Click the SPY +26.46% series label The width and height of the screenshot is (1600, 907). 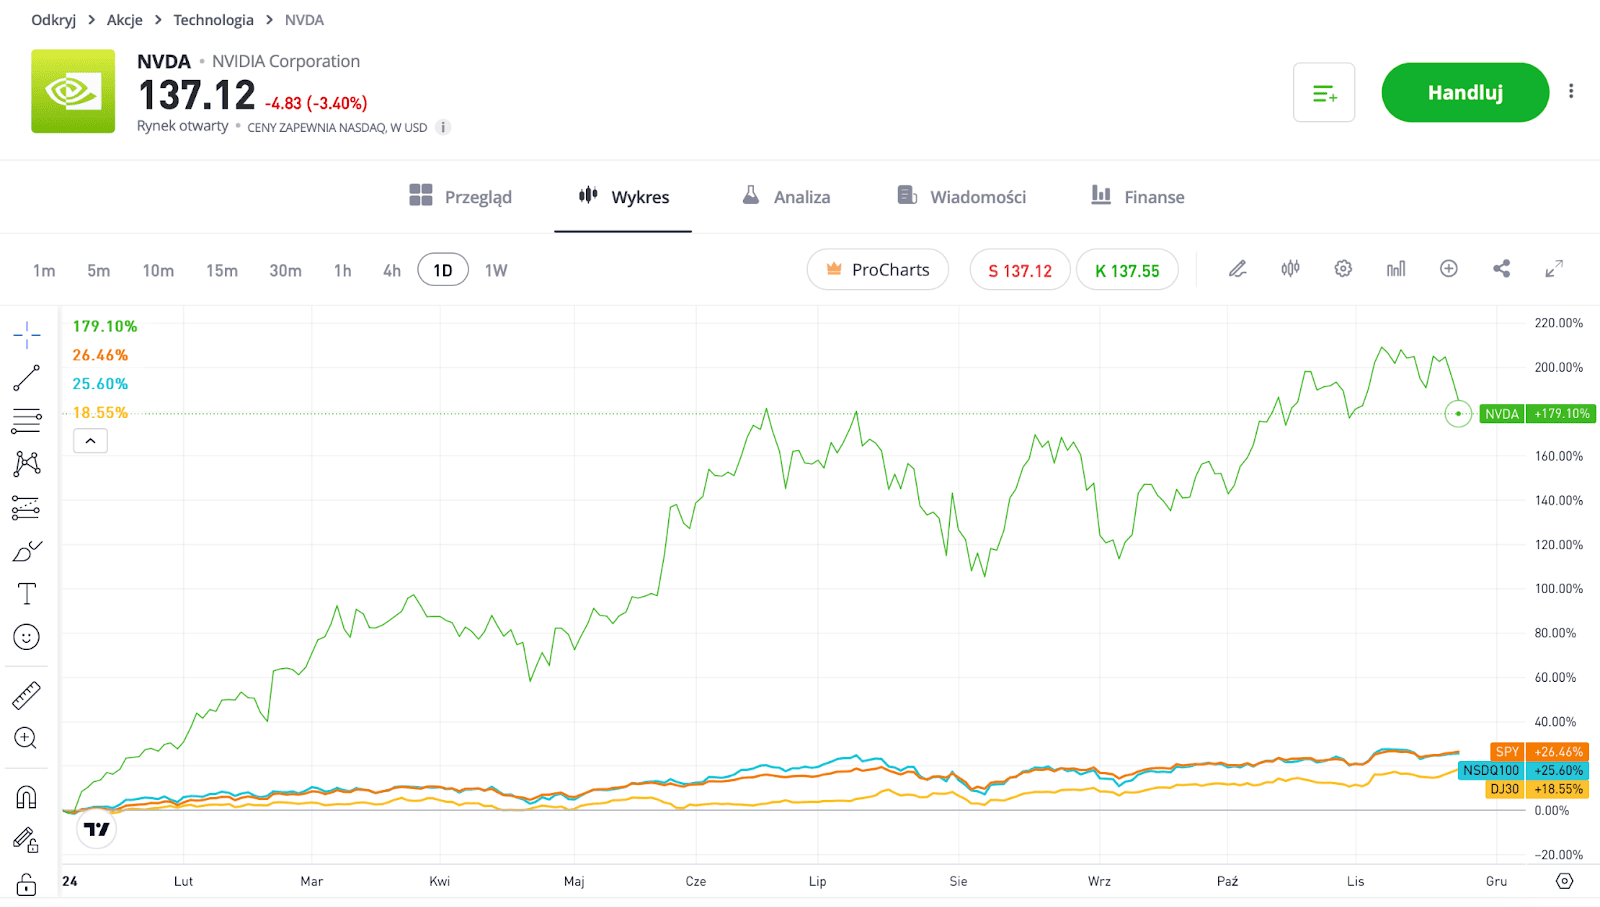pos(1539,752)
